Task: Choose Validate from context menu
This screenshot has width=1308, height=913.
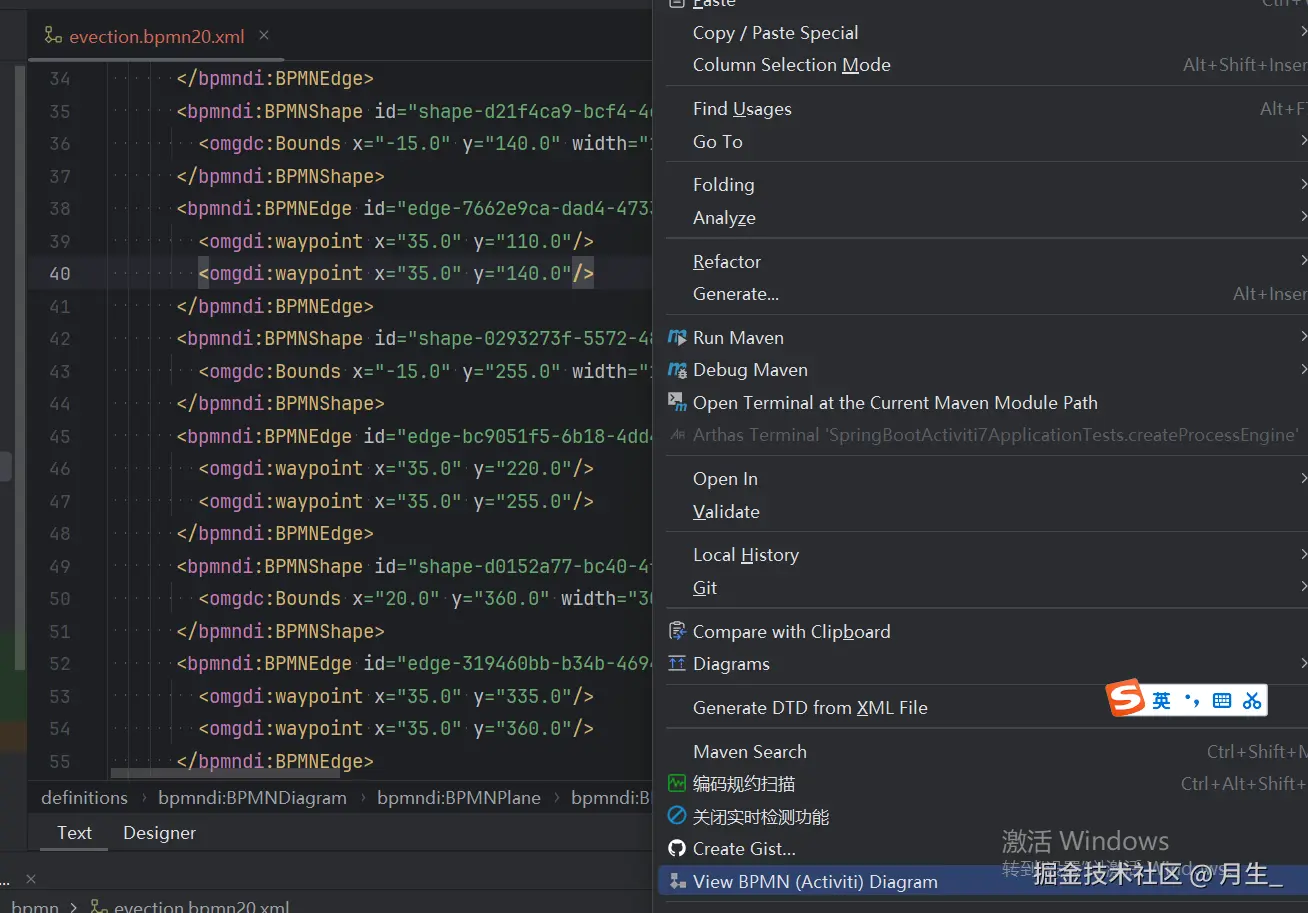Action: point(980,512)
